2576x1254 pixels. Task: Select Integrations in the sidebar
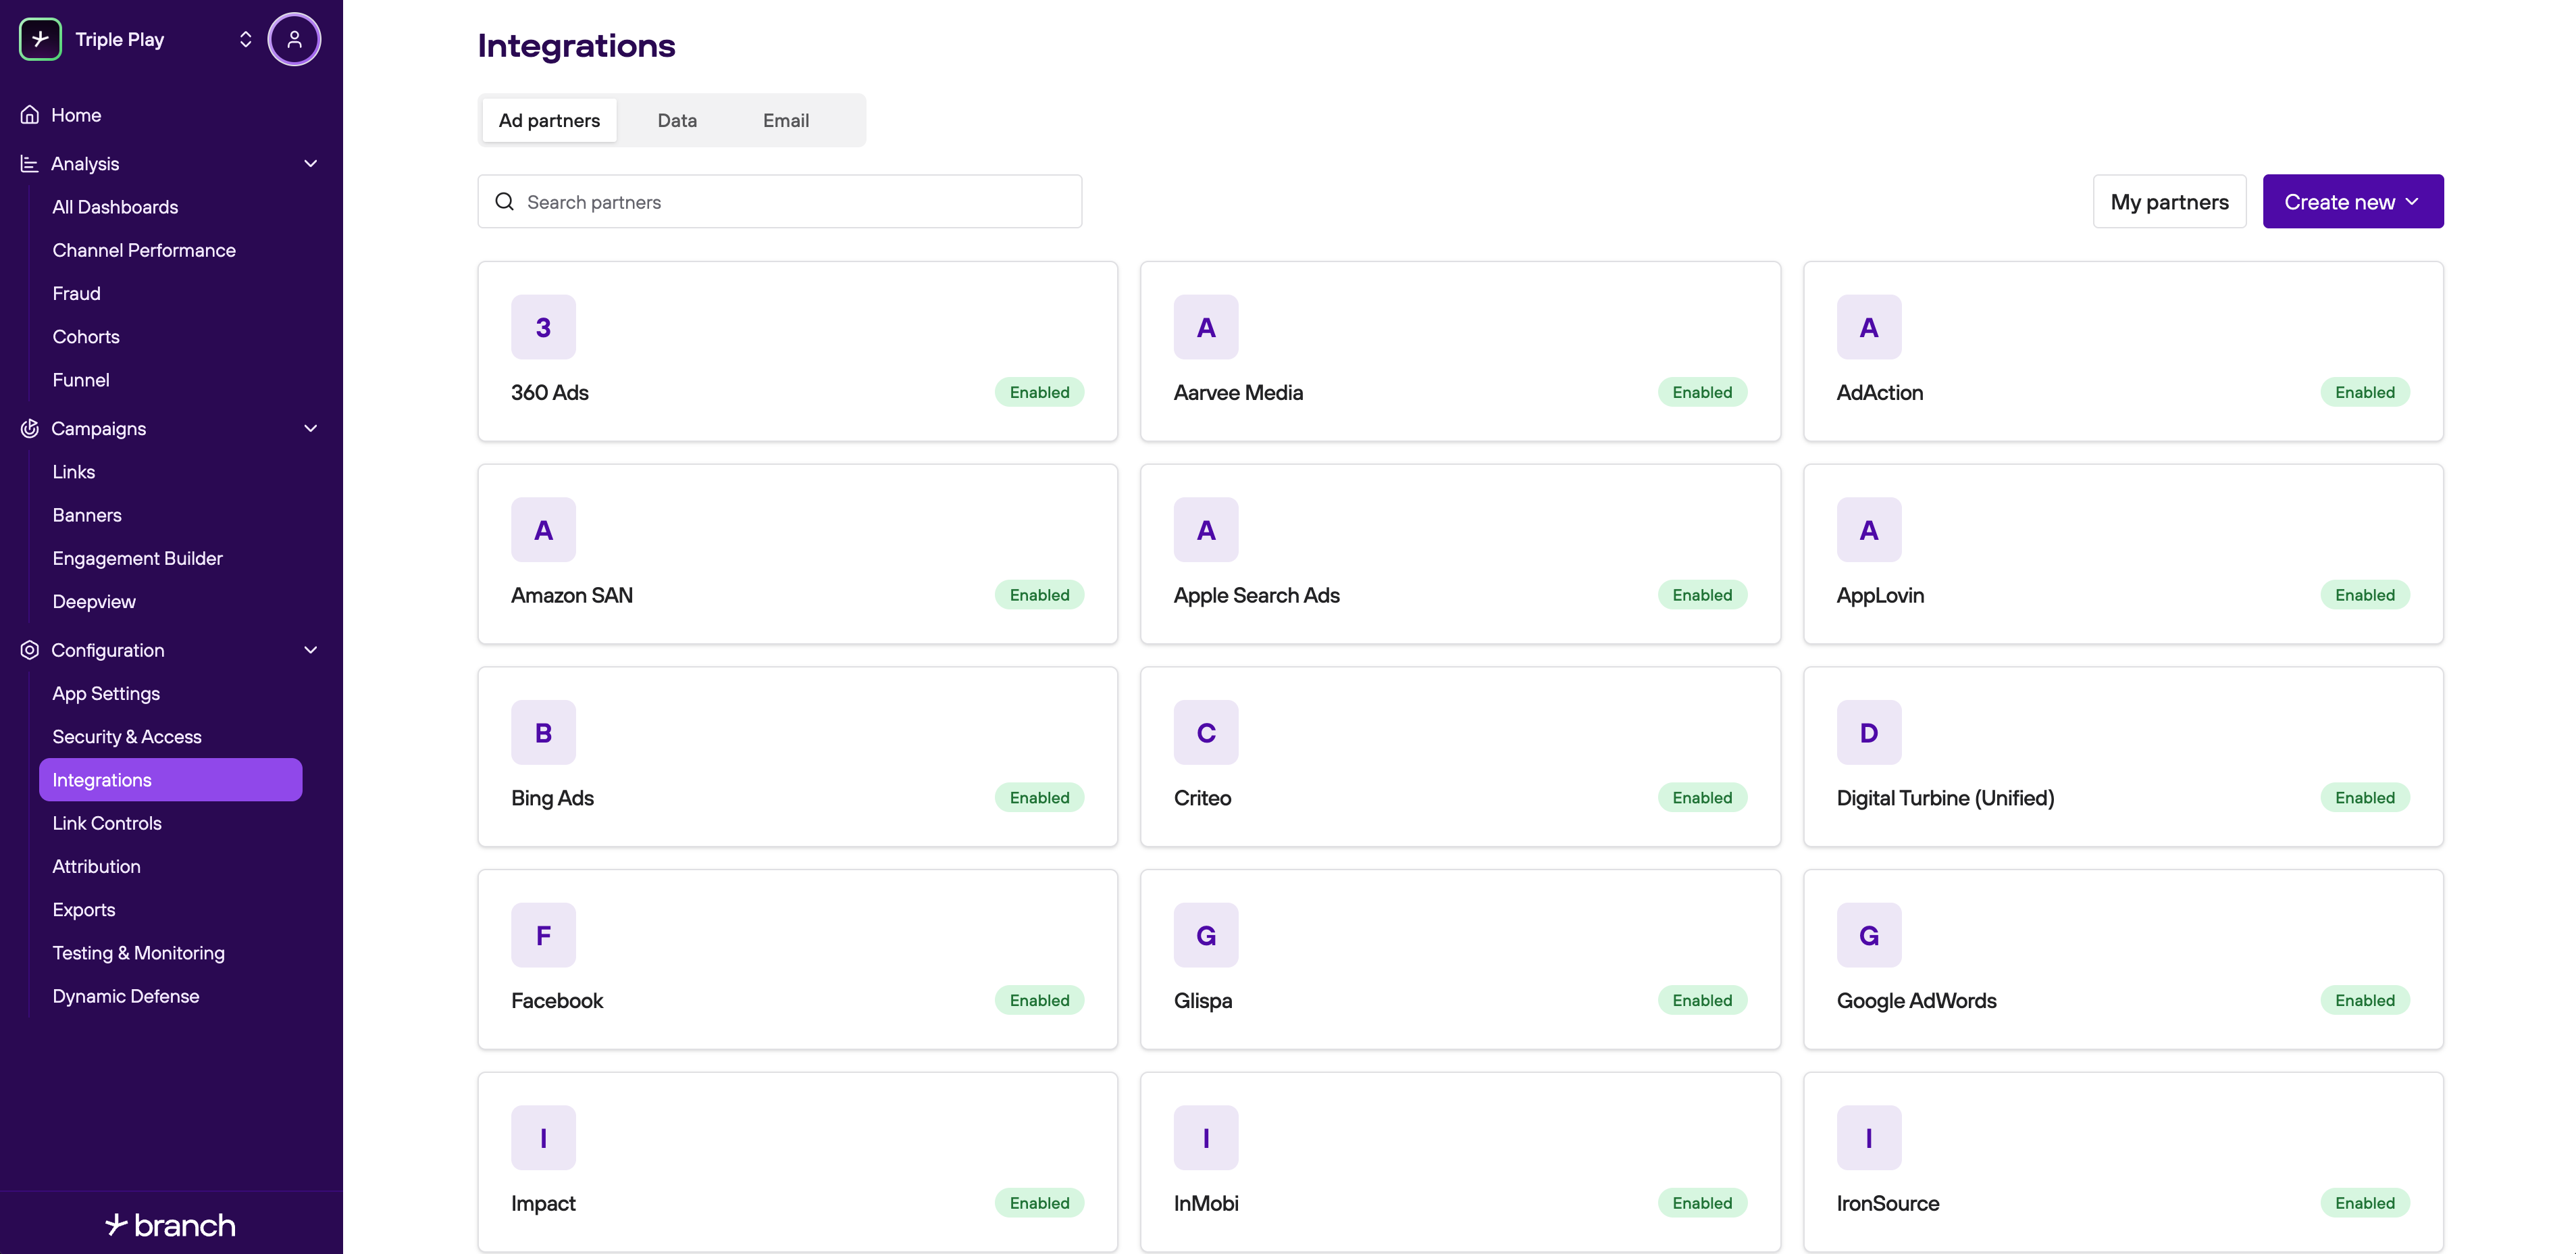click(171, 780)
